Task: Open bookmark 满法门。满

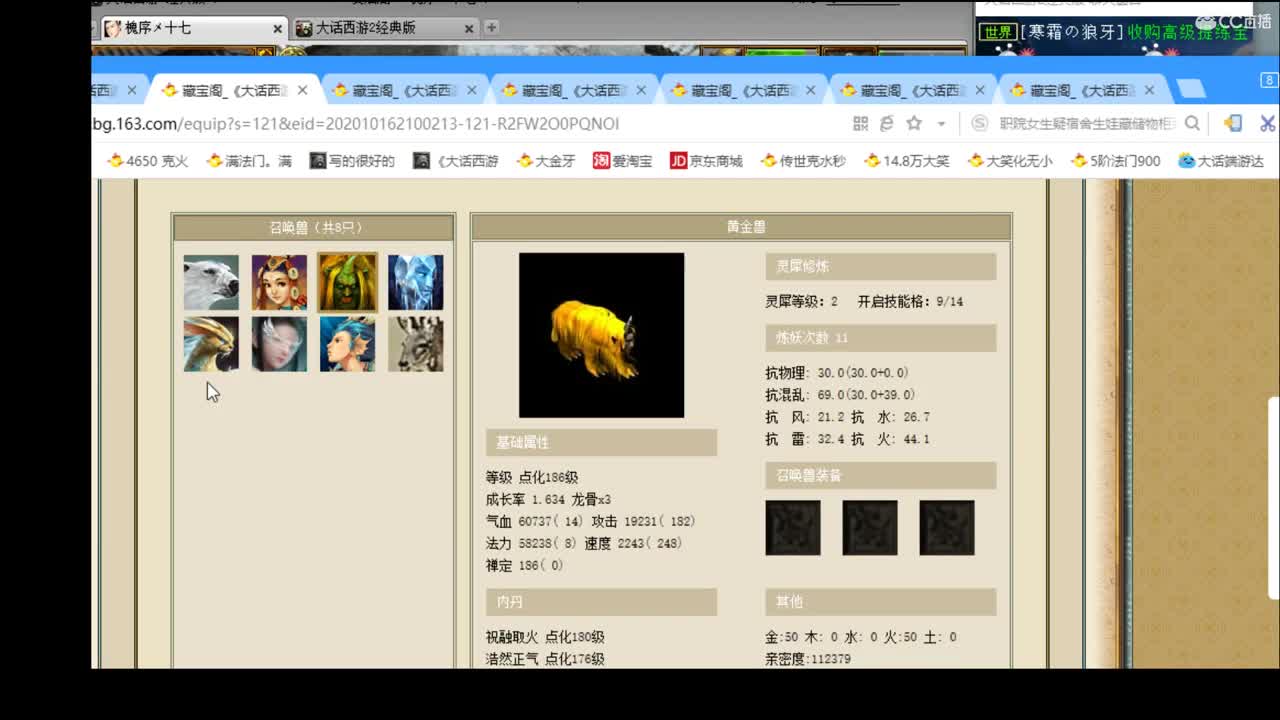Action: tap(249, 161)
